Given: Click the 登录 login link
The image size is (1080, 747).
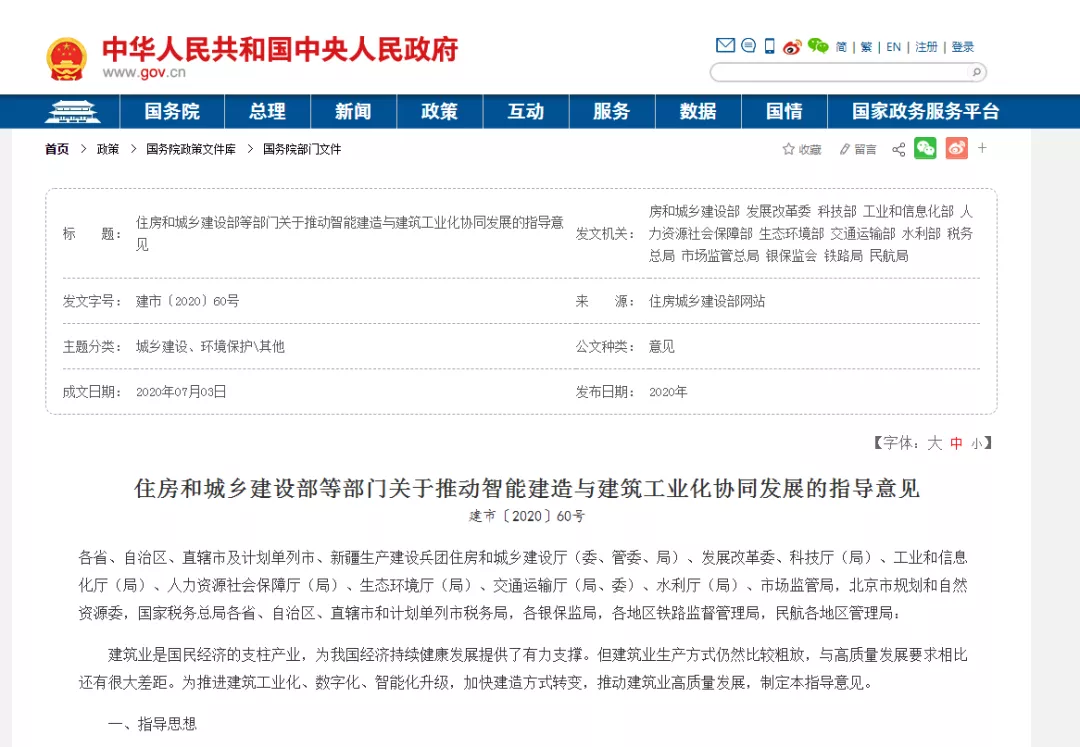Looking at the screenshot, I should coord(962,45).
